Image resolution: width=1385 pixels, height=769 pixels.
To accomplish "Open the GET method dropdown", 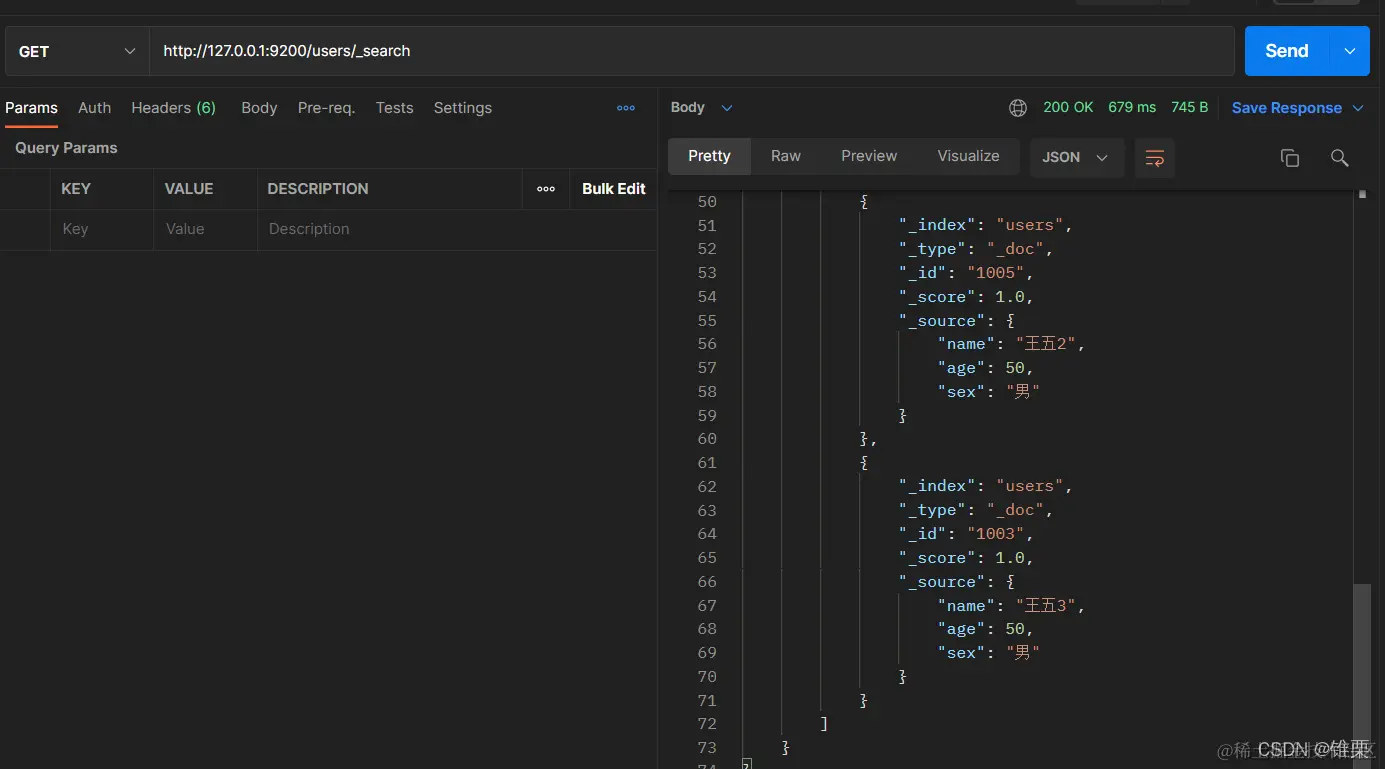I will tap(77, 51).
